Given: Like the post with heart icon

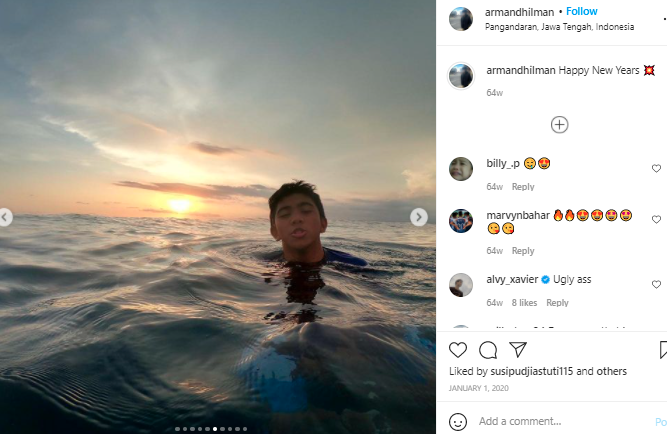Looking at the screenshot, I should click(458, 350).
